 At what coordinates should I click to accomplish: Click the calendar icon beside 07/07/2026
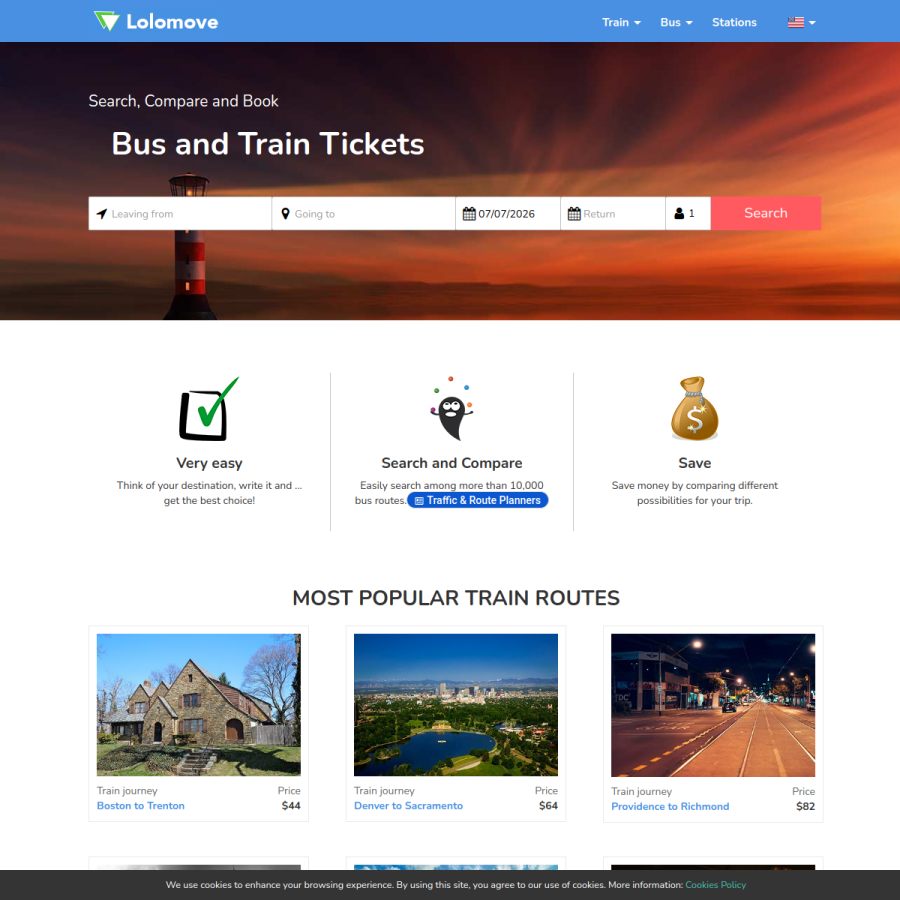(x=469, y=214)
